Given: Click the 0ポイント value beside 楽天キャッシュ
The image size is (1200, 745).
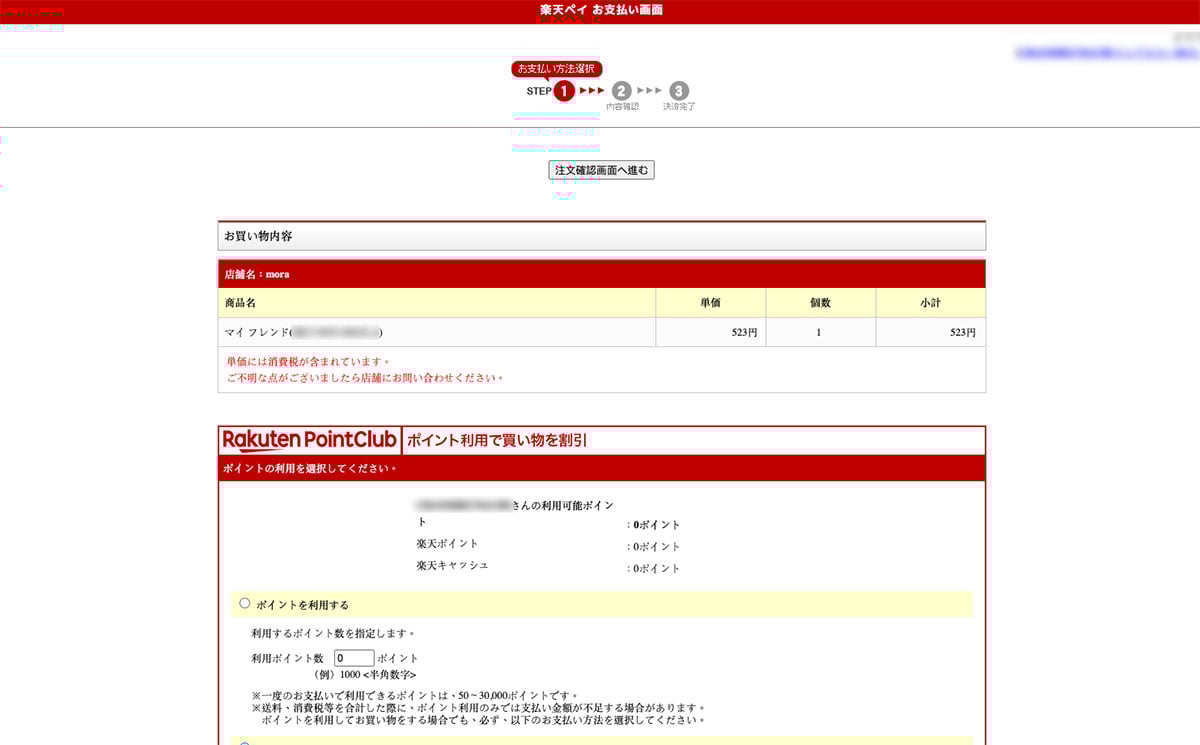Looking at the screenshot, I should pyautogui.click(x=656, y=568).
